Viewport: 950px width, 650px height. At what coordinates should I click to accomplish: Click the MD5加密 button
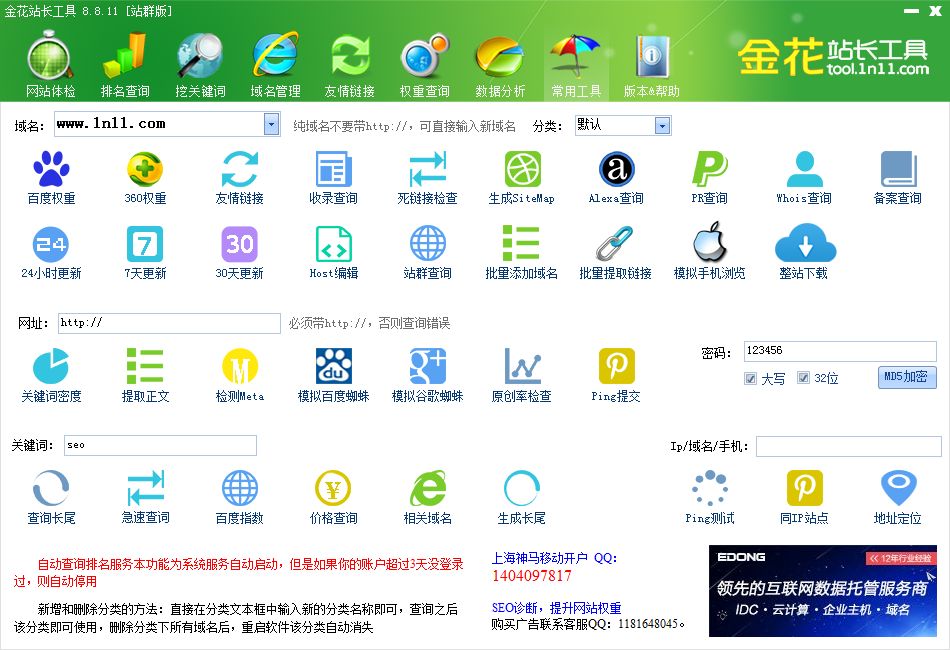[x=907, y=377]
